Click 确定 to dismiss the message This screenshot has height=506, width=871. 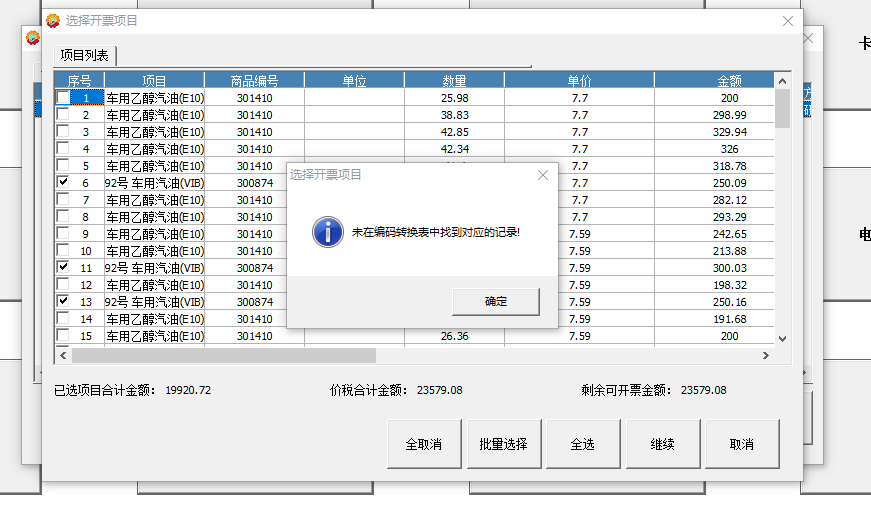tap(495, 301)
